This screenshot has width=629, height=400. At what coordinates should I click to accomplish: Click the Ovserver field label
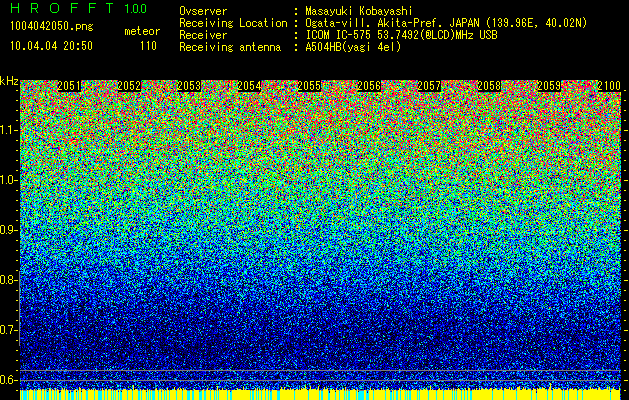203,12
